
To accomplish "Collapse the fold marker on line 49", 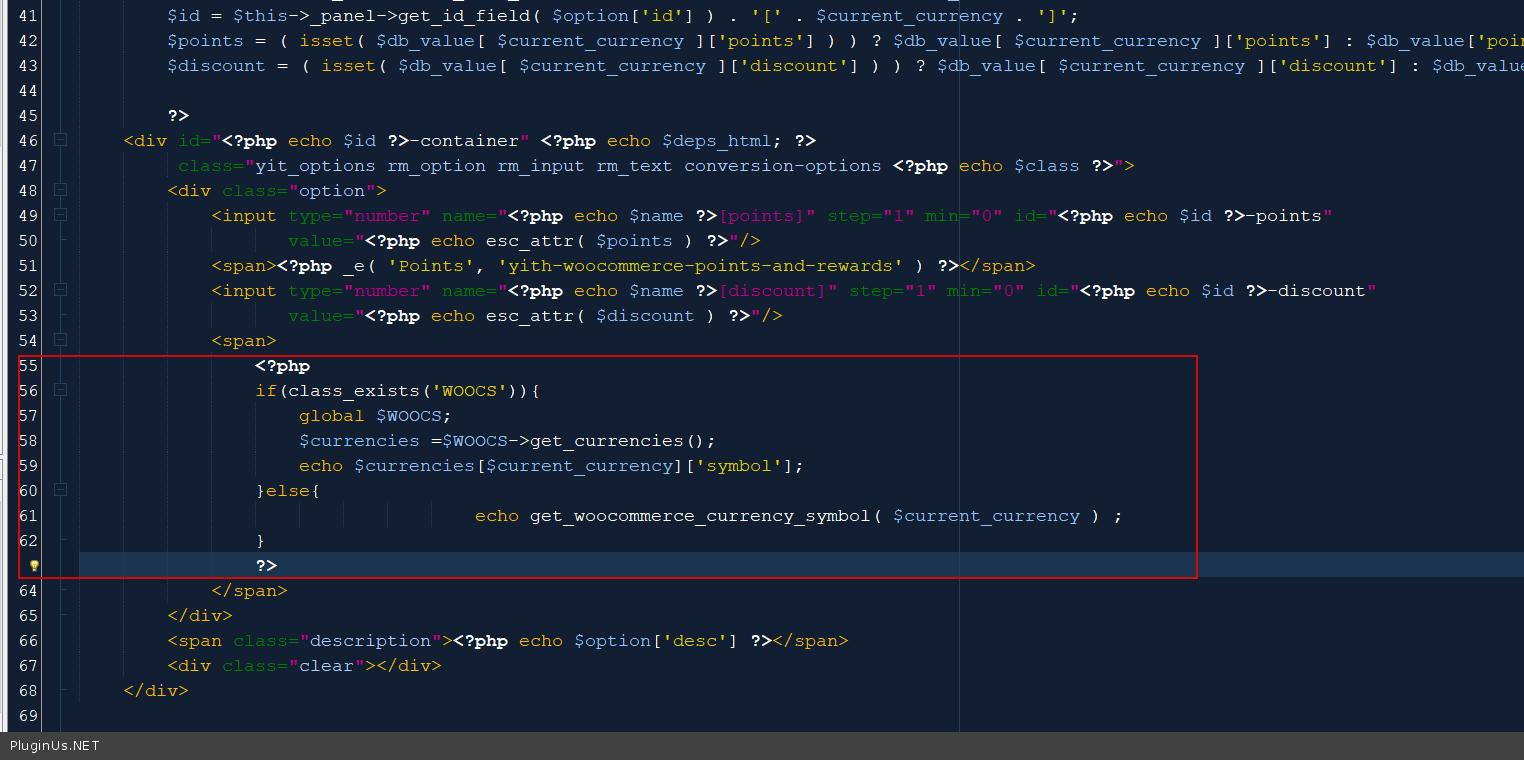I will (60, 216).
